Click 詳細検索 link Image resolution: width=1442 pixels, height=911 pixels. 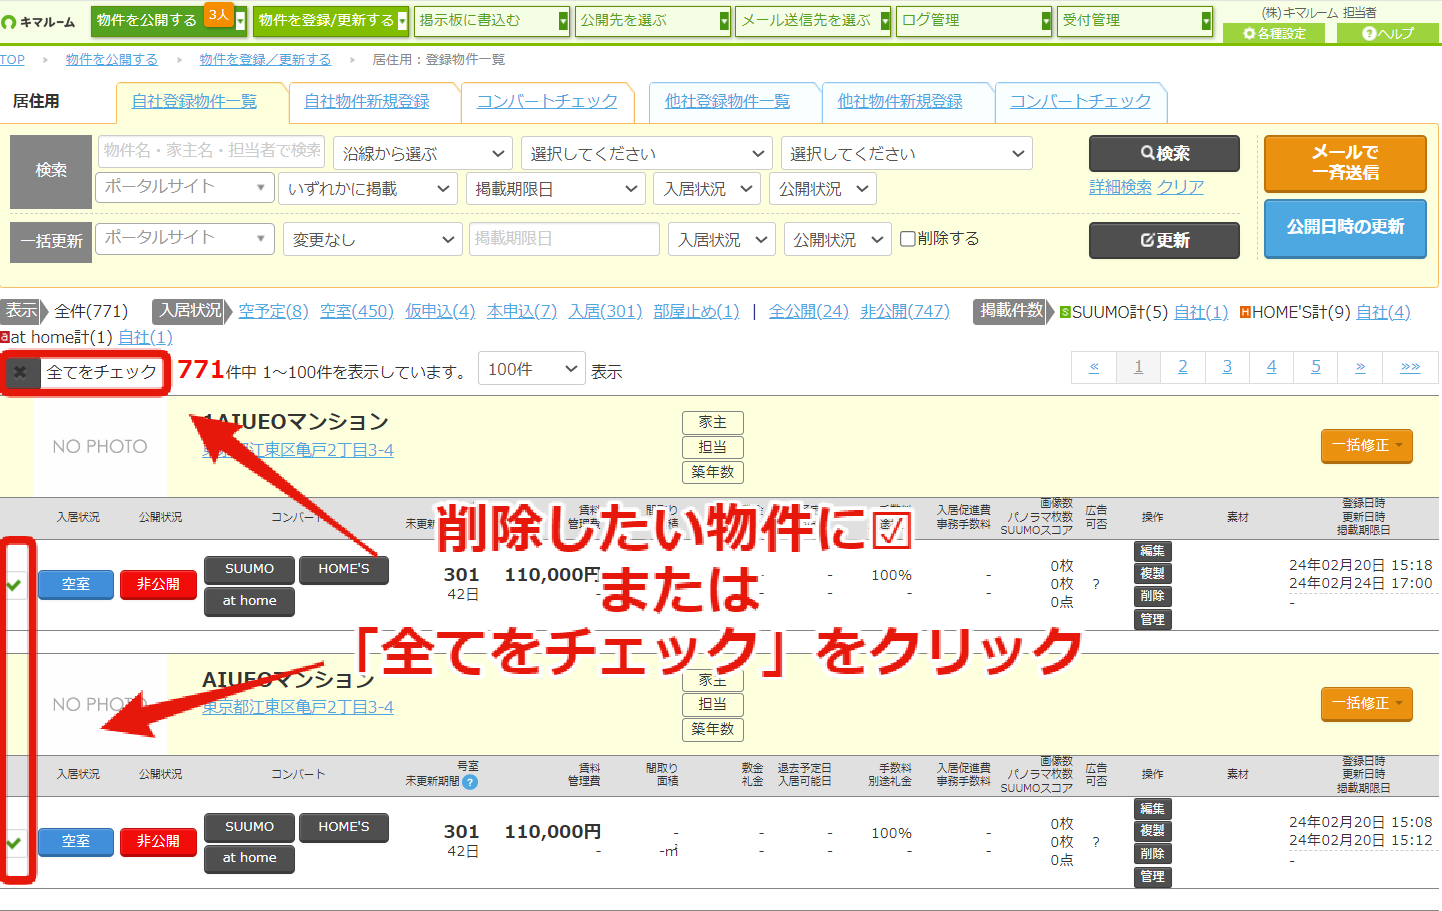pos(1120,187)
